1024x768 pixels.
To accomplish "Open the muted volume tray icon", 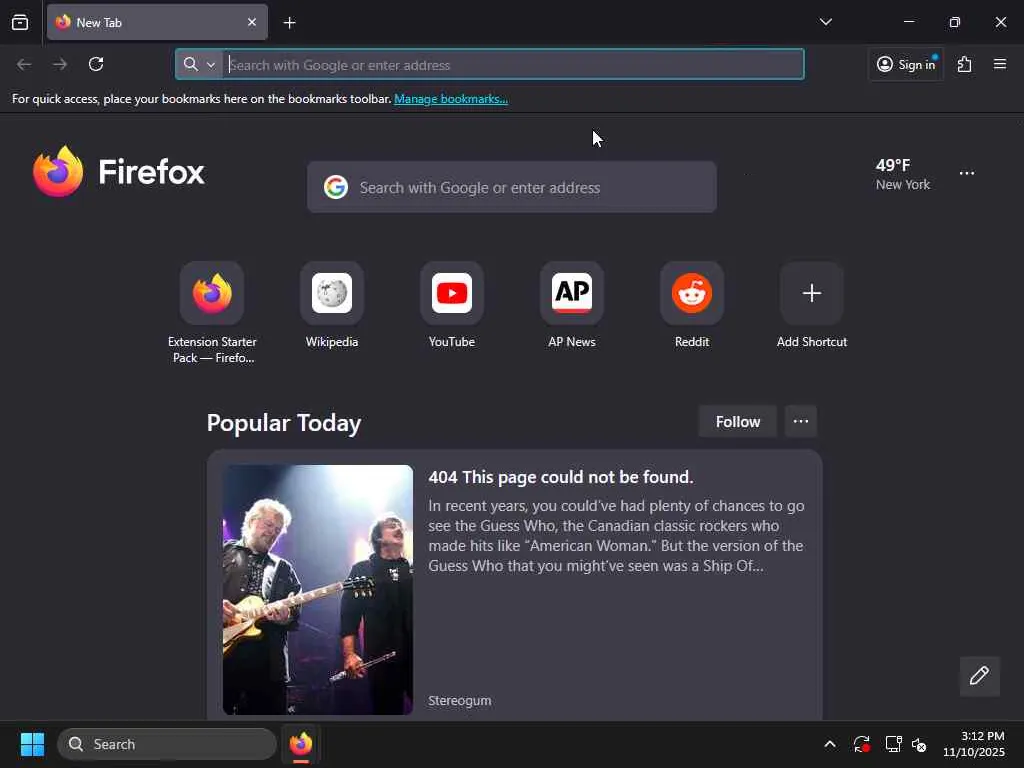I will click(x=919, y=744).
